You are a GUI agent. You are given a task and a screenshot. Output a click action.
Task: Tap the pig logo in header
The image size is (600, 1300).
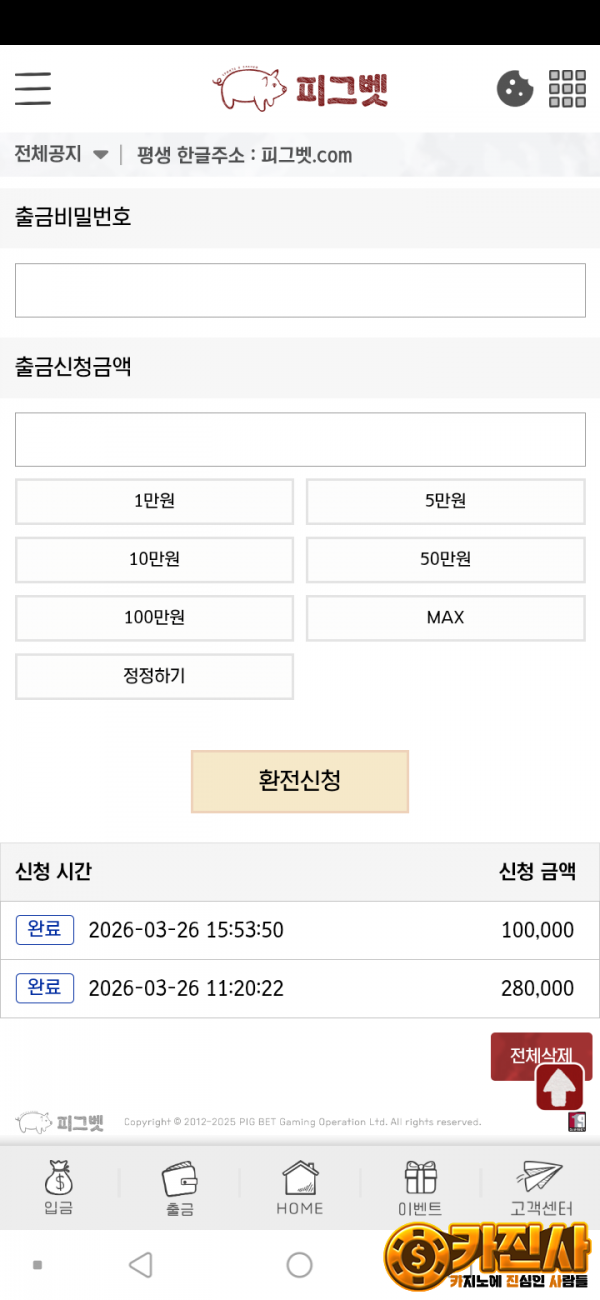[x=300, y=89]
